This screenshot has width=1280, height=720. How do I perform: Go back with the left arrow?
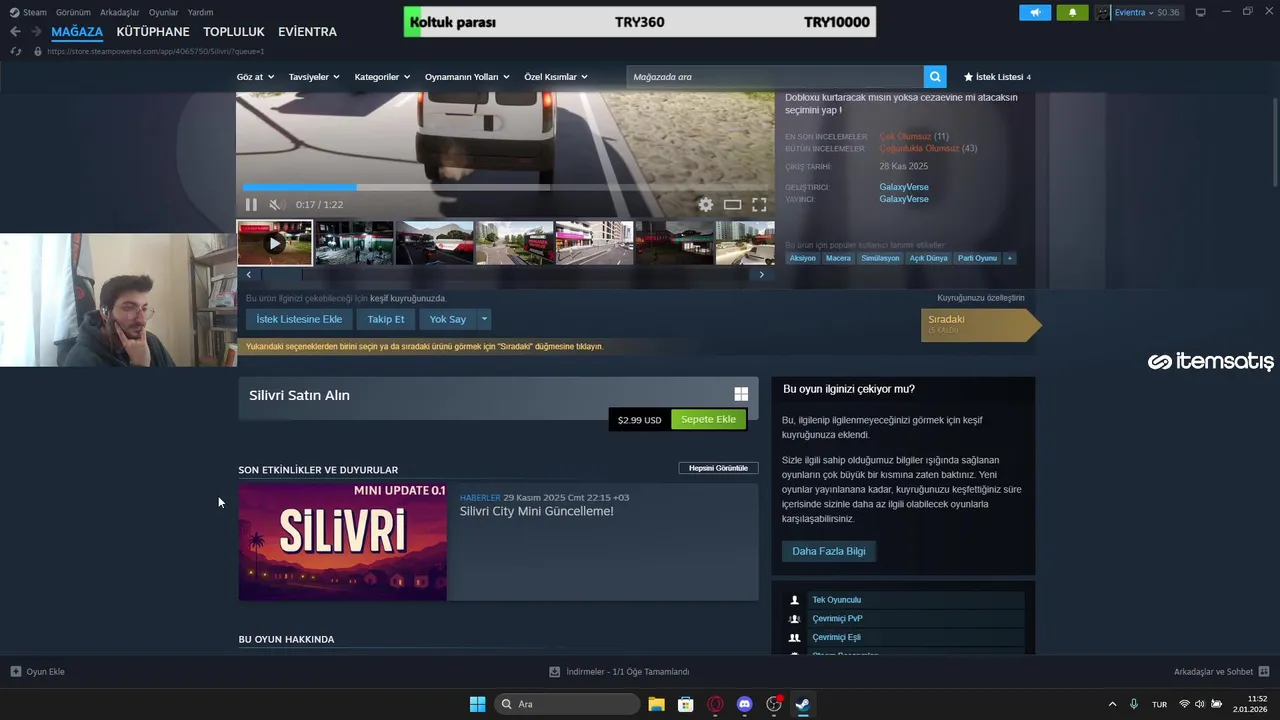coord(15,32)
